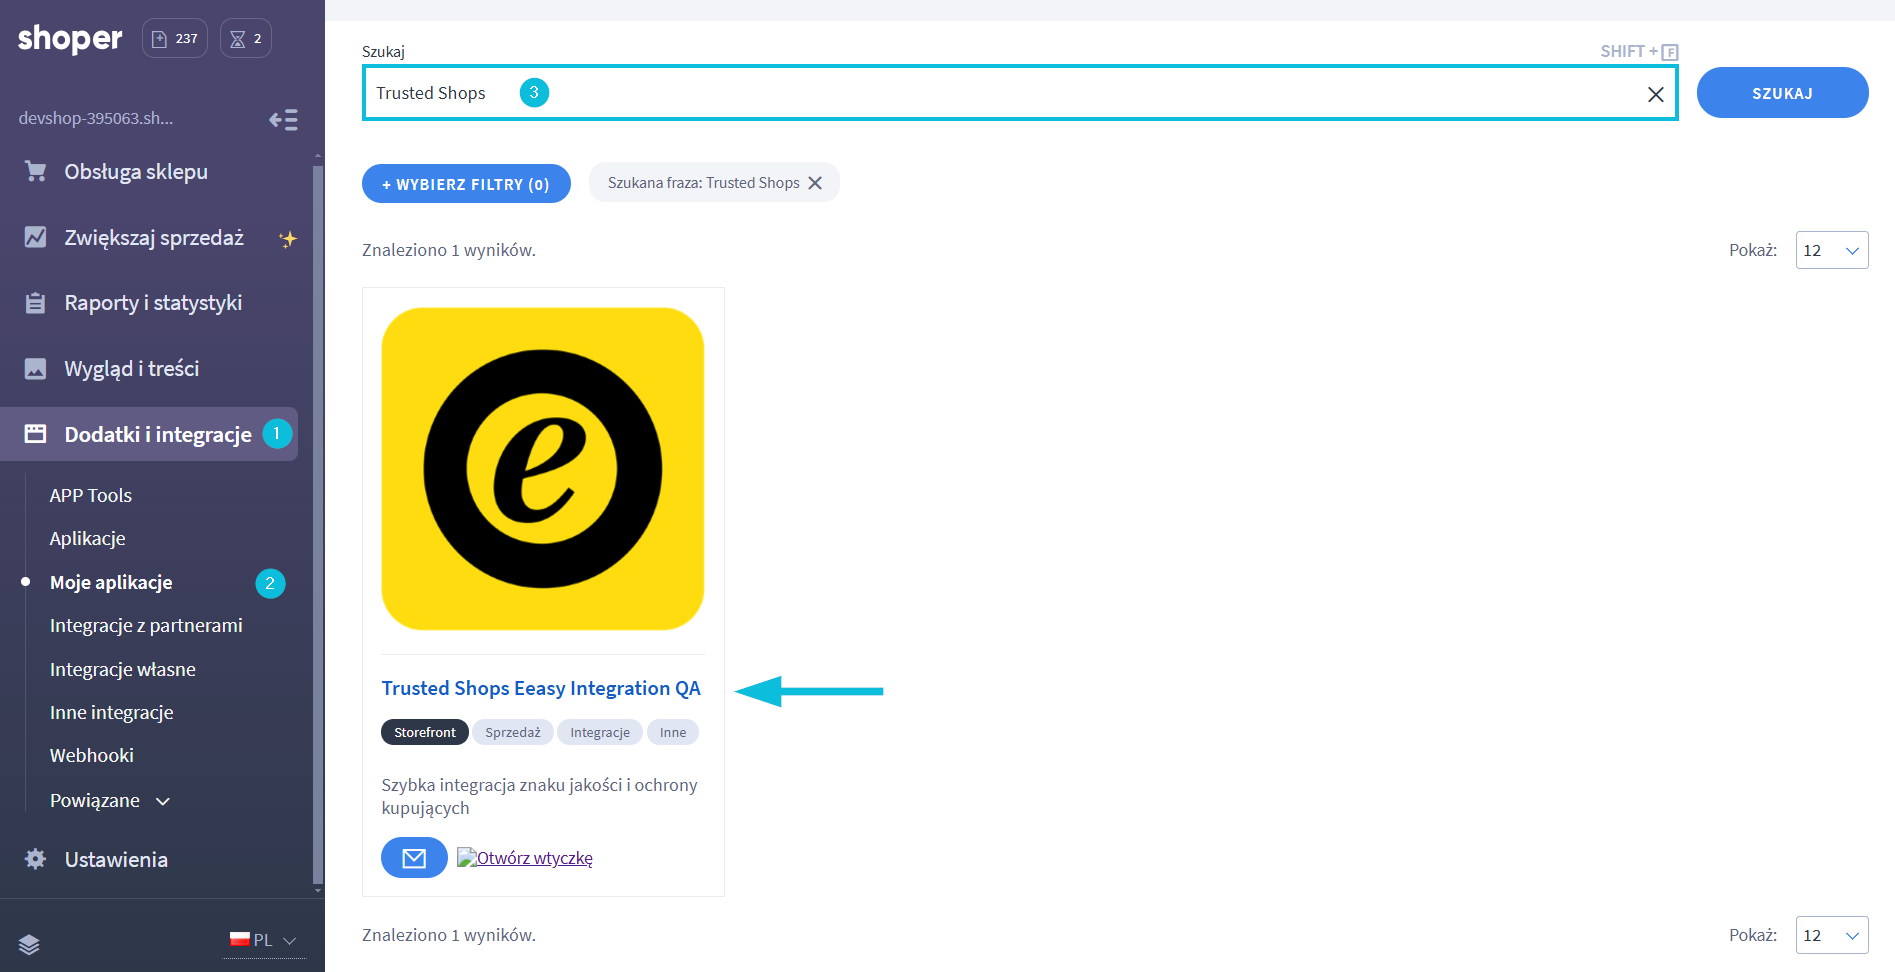Open the 237 documents counter badge
The width and height of the screenshot is (1895, 972).
175,39
